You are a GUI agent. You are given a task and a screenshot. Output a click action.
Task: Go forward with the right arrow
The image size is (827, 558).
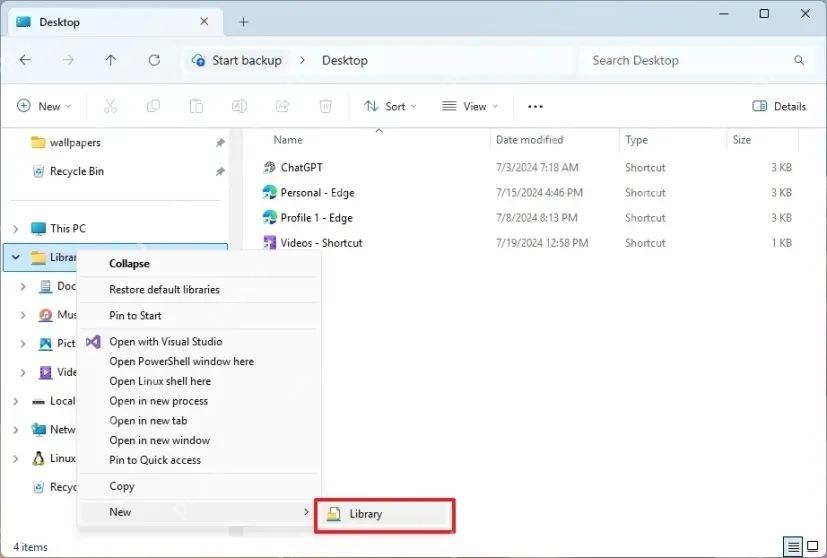point(68,60)
